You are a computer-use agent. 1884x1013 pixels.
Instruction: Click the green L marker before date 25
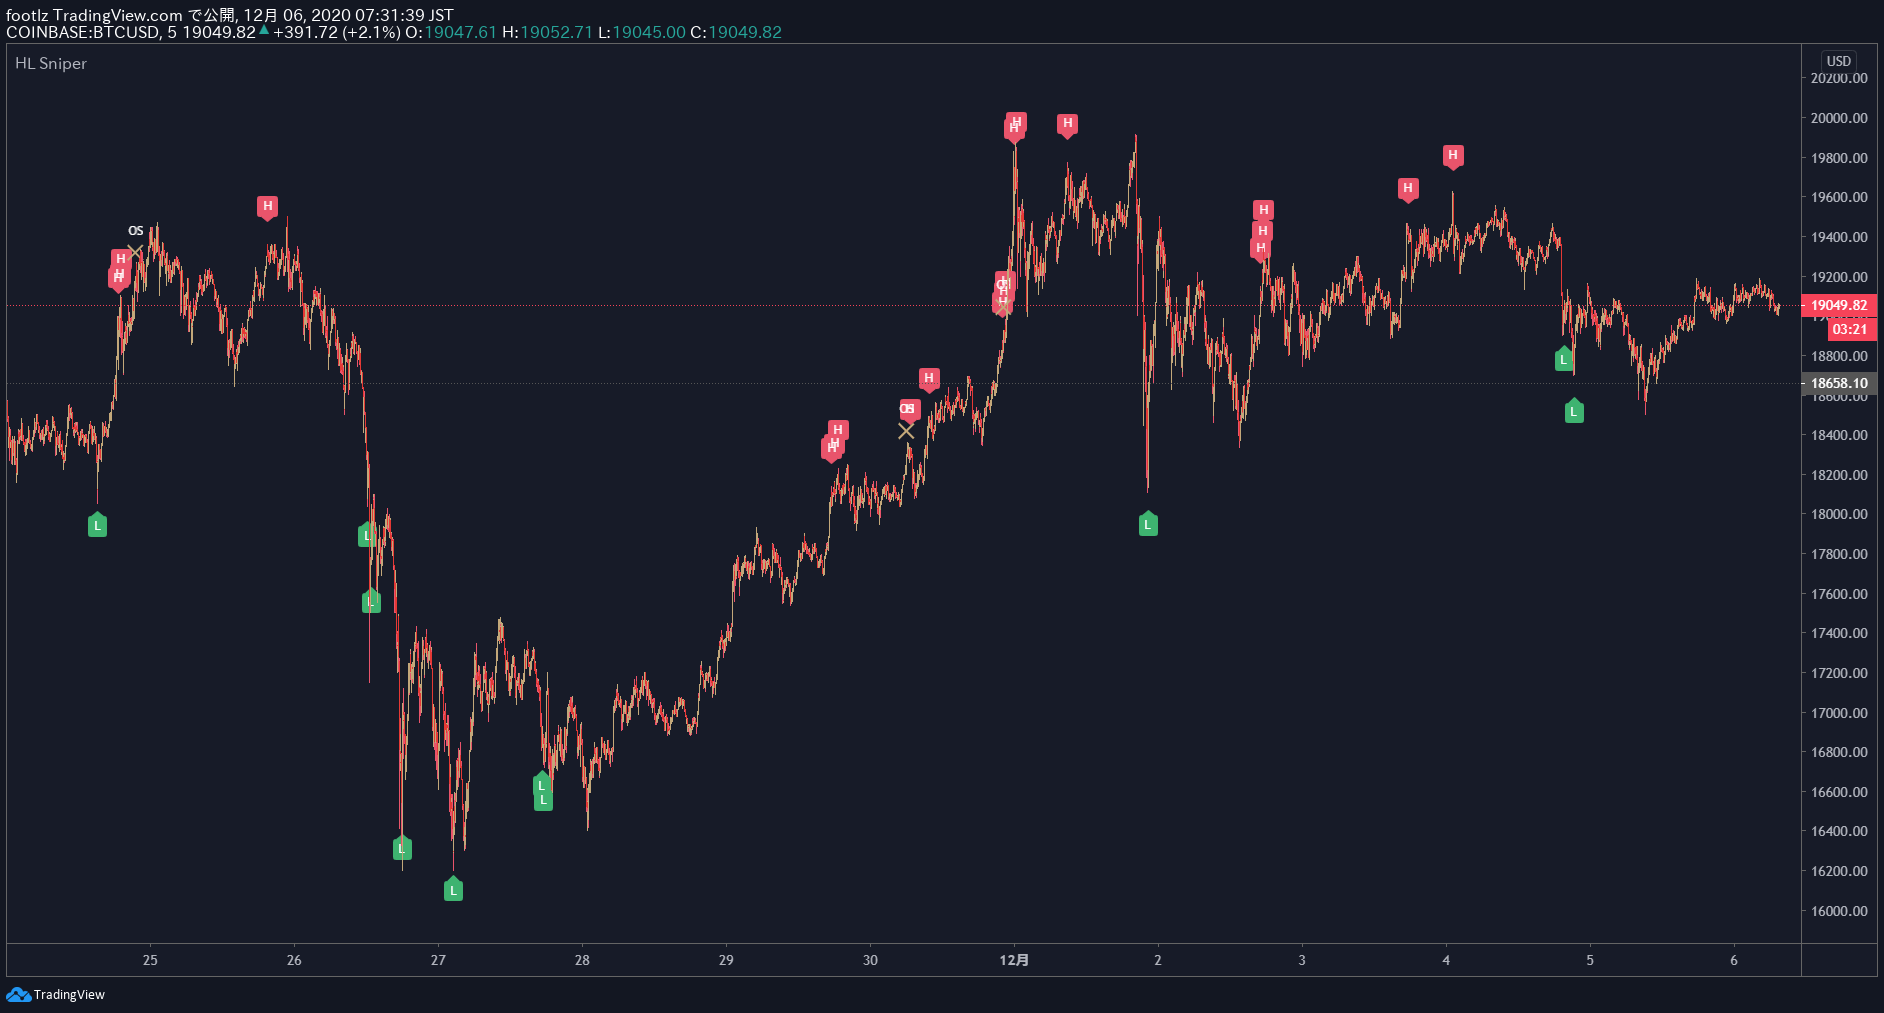(x=97, y=525)
